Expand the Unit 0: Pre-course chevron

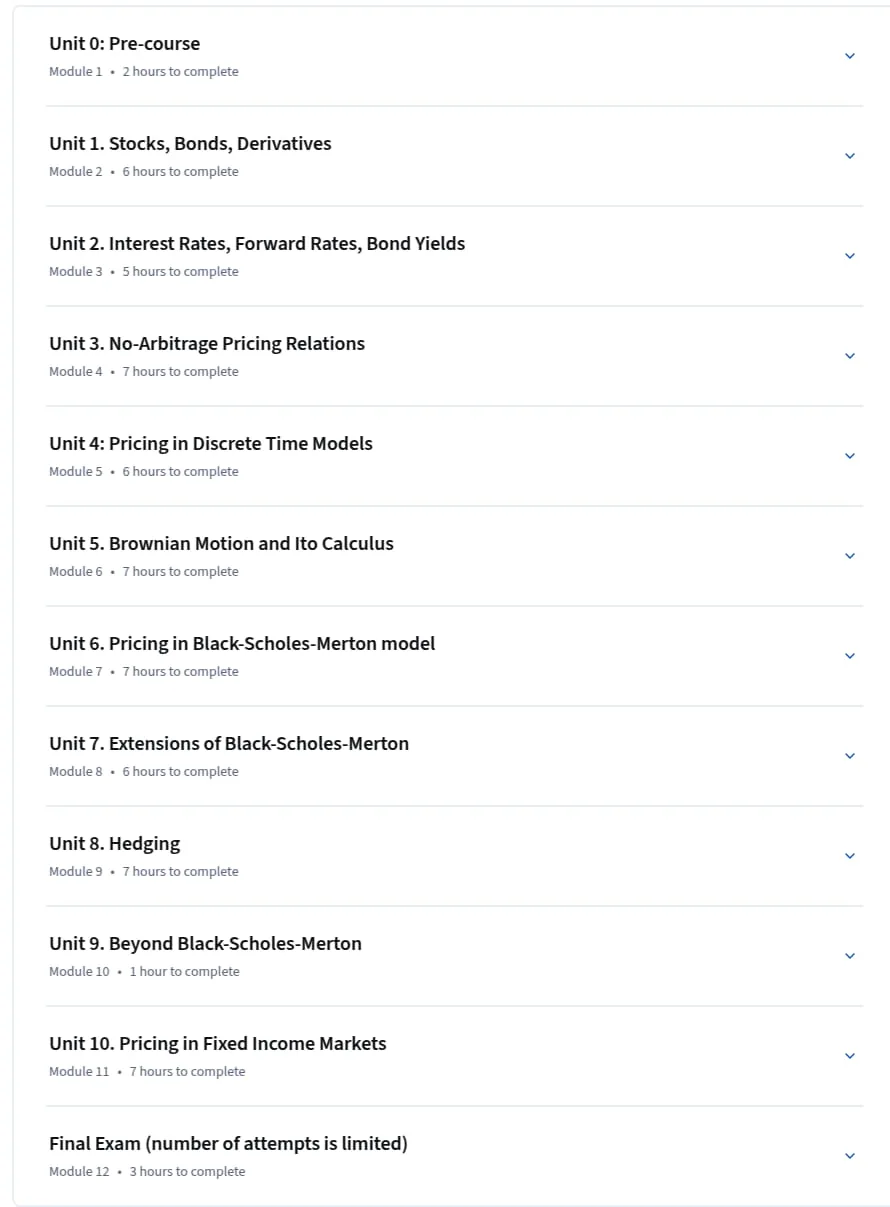click(850, 56)
